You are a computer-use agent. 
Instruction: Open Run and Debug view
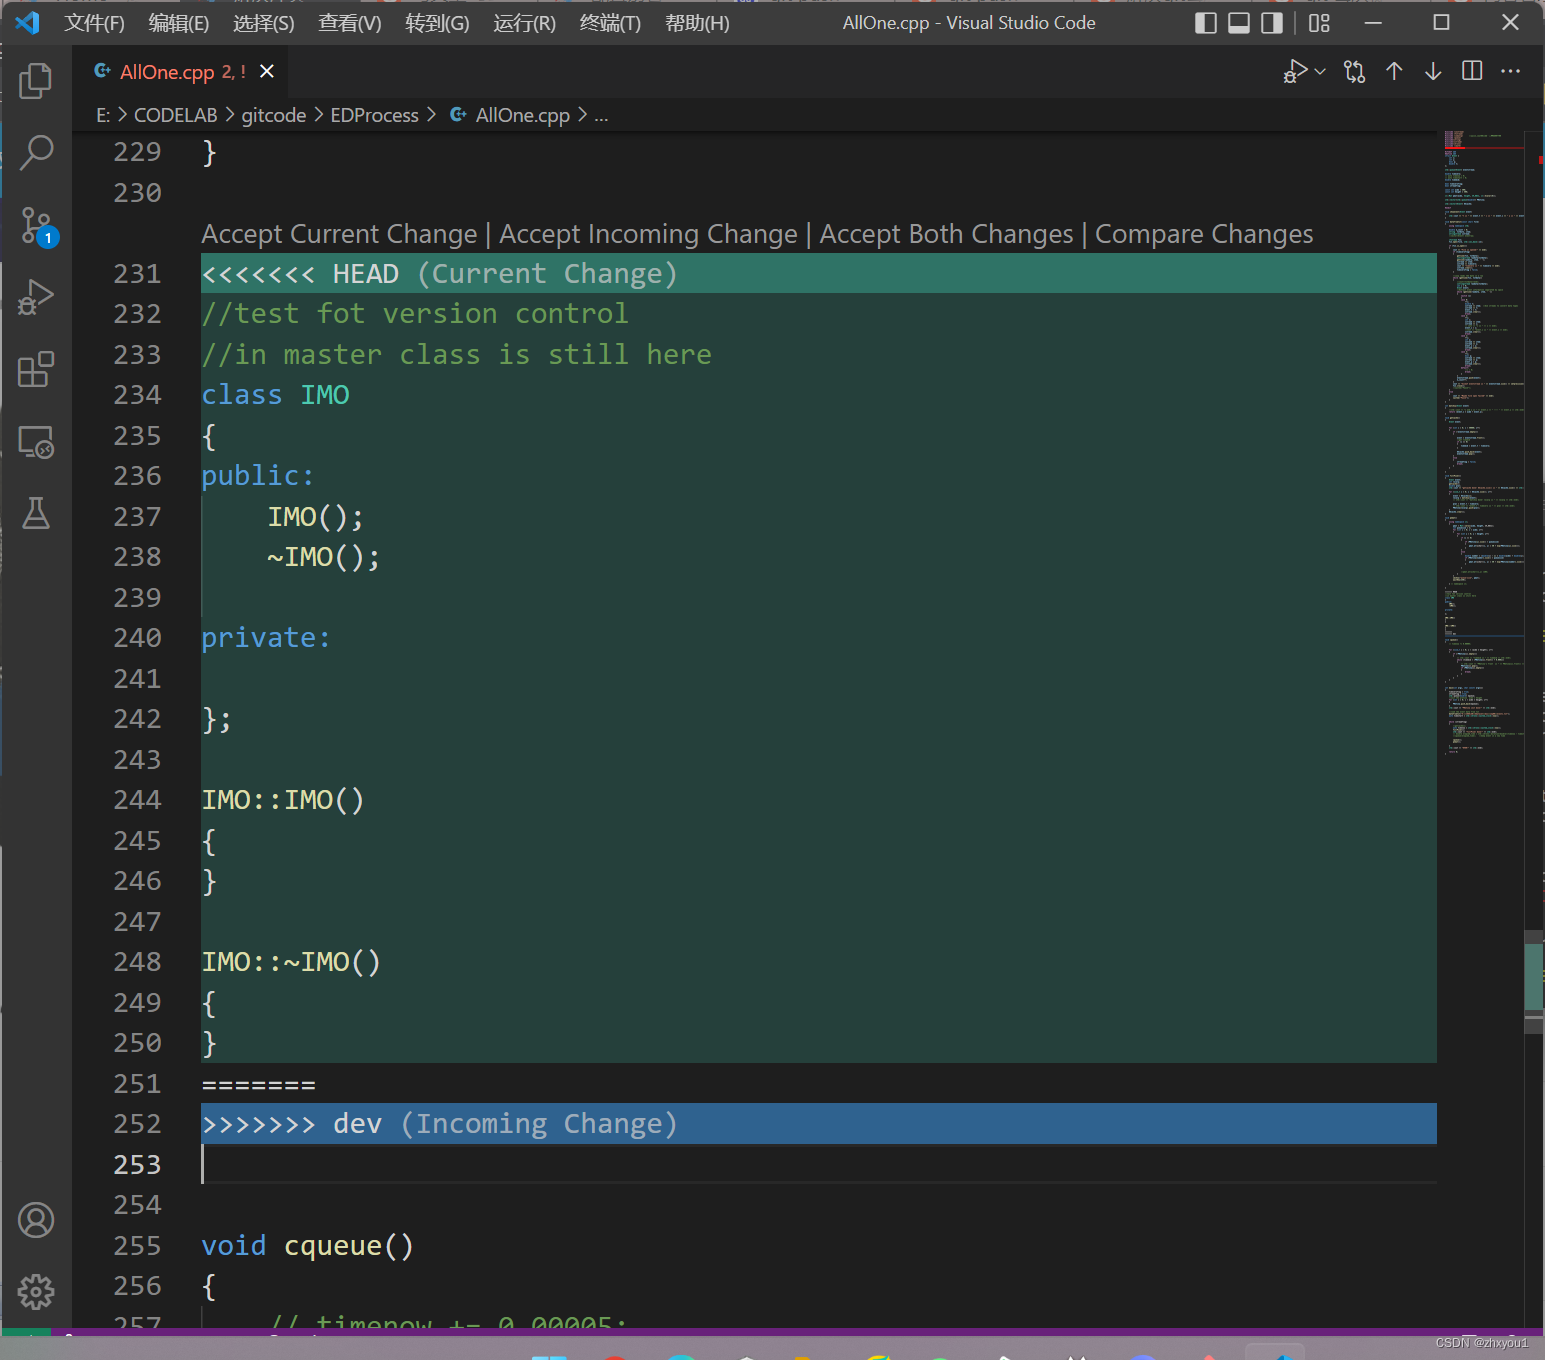pyautogui.click(x=36, y=297)
